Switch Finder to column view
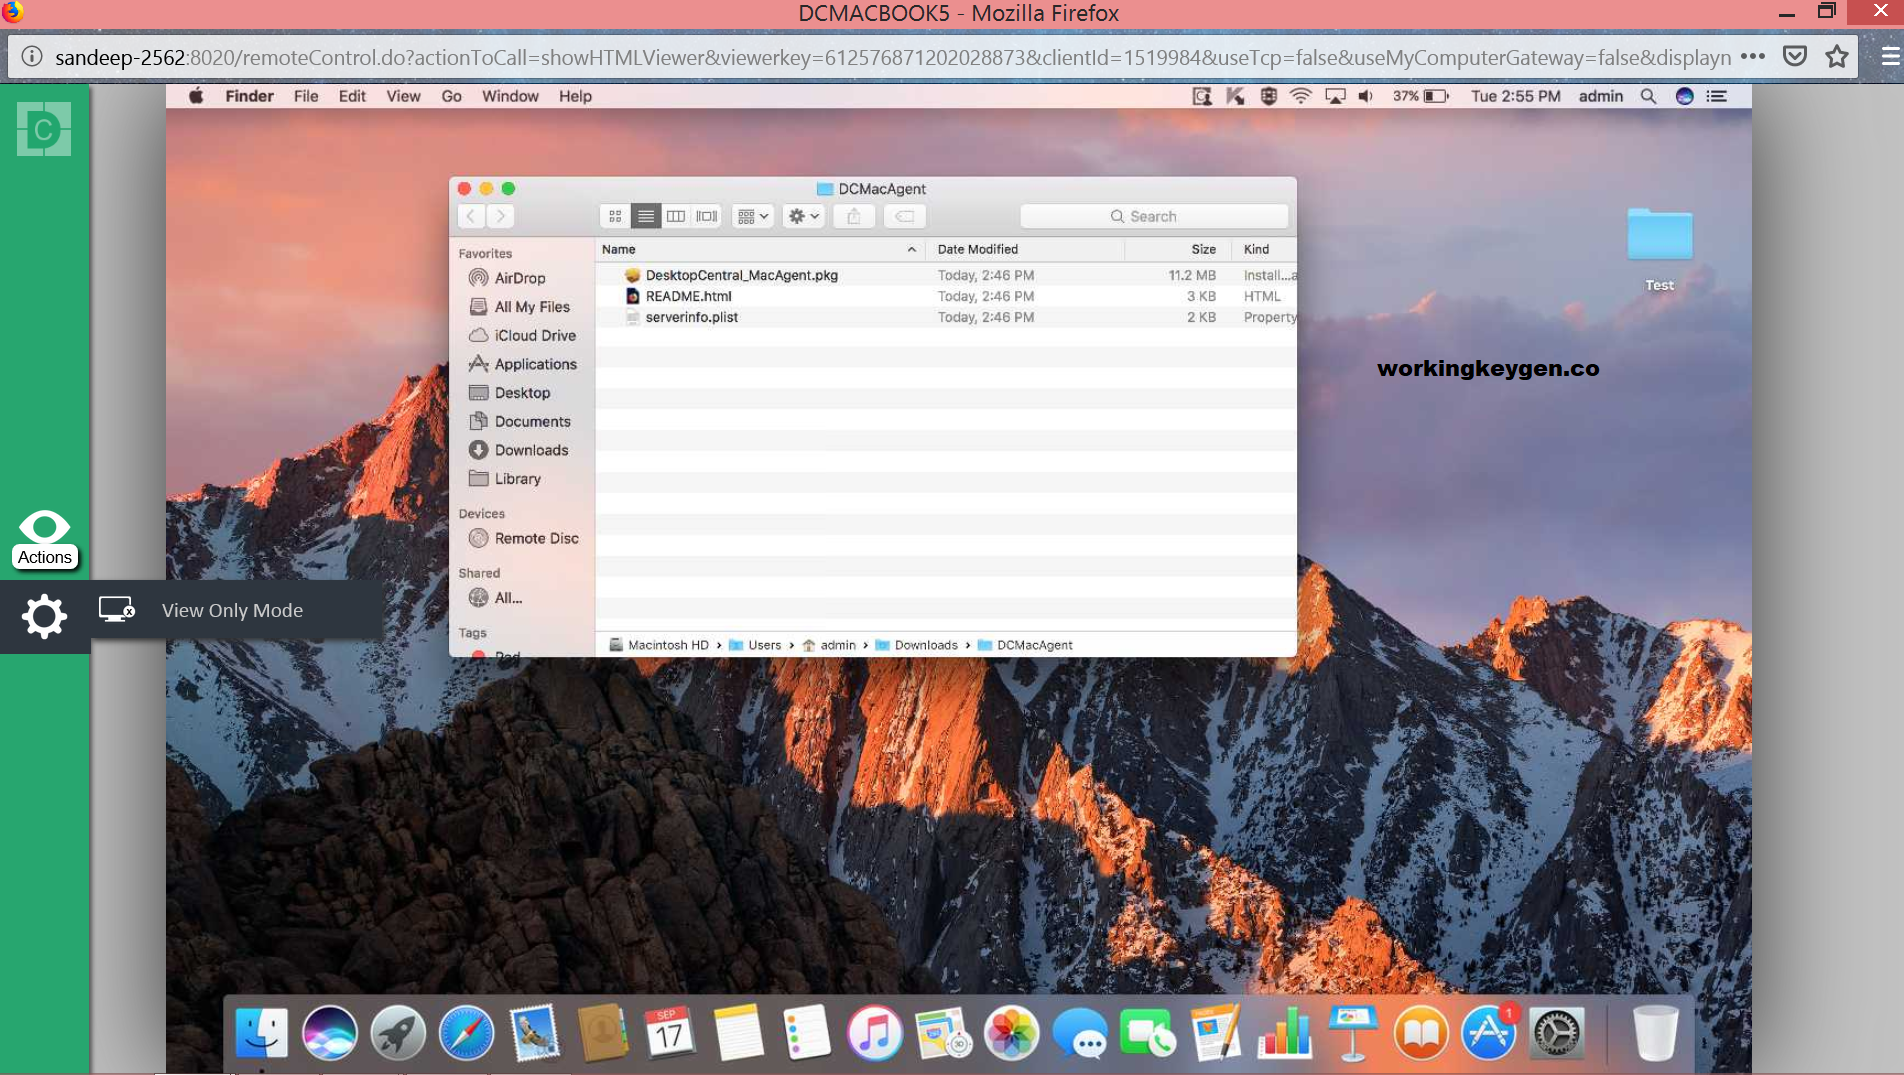Screen dimensions: 1904x1075 [x=677, y=216]
